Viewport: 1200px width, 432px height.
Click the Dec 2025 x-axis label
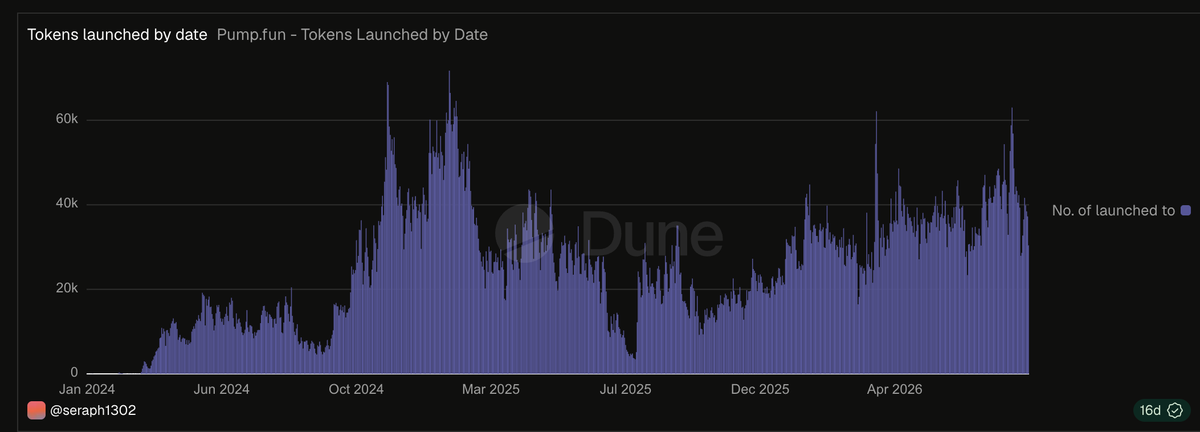click(761, 389)
